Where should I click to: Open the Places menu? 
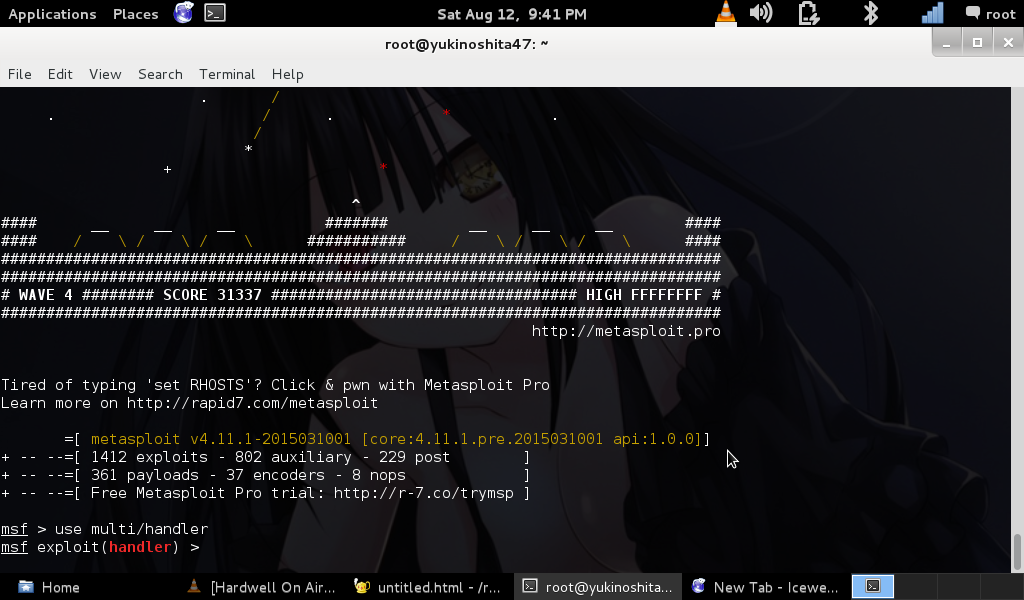click(135, 14)
